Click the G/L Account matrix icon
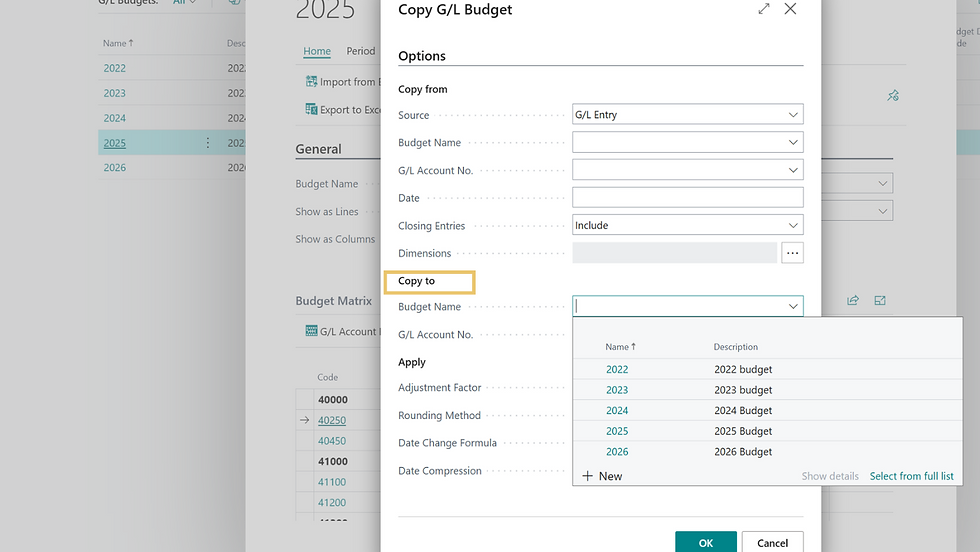Image resolution: width=980 pixels, height=552 pixels. pos(311,331)
